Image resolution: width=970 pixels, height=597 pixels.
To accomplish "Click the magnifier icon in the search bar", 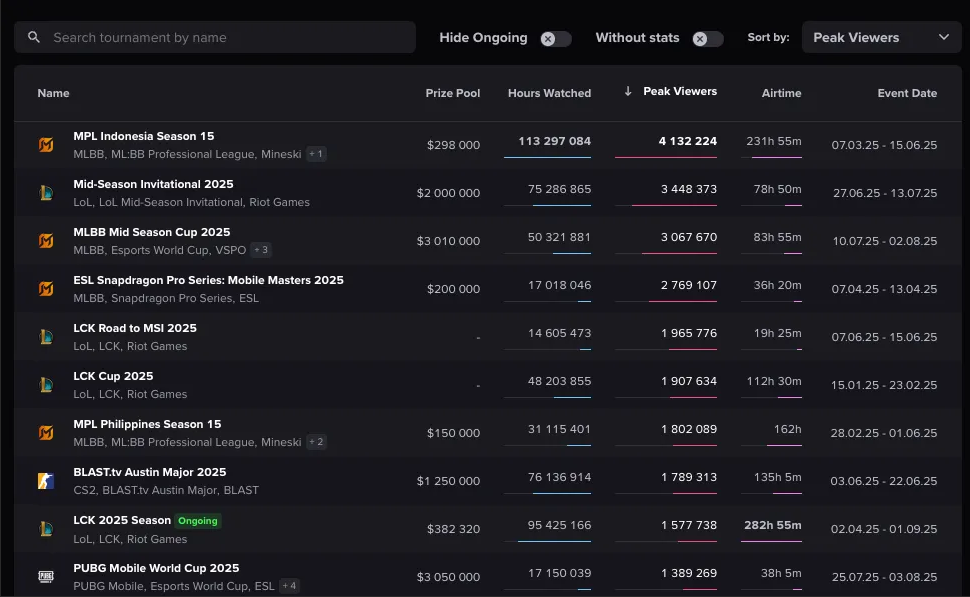I will (x=34, y=38).
